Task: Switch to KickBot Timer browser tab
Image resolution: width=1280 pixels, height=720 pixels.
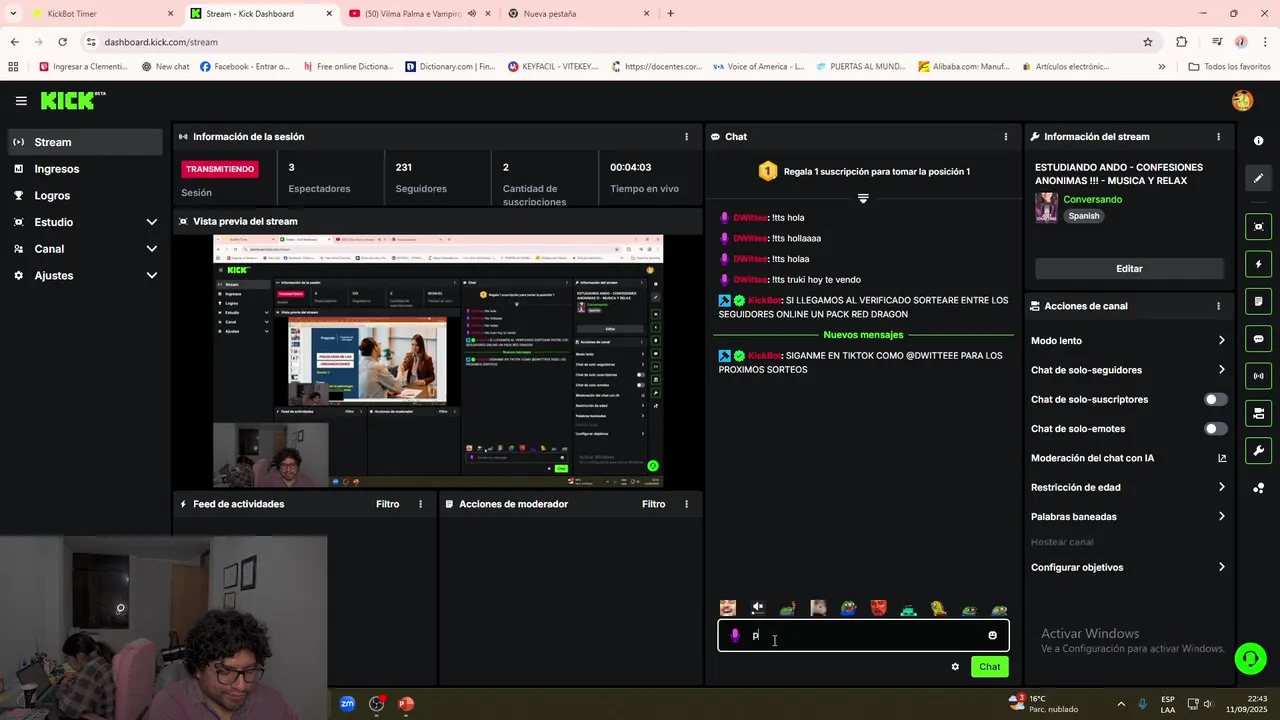Action: 100,14
